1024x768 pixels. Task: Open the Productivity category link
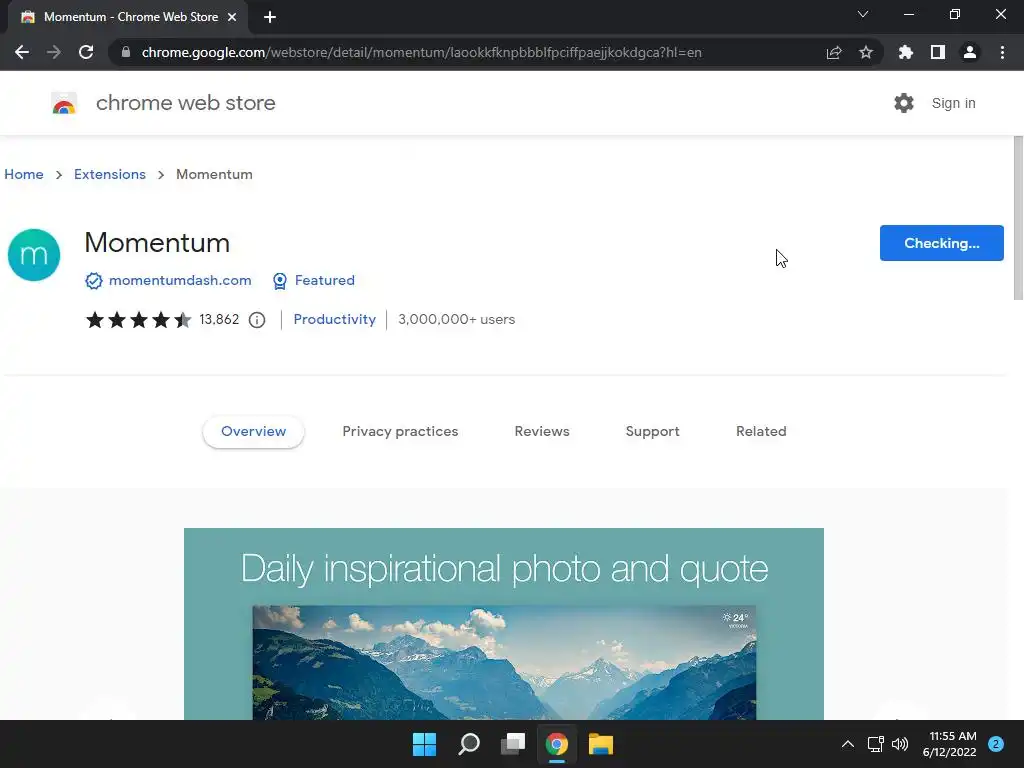(334, 319)
